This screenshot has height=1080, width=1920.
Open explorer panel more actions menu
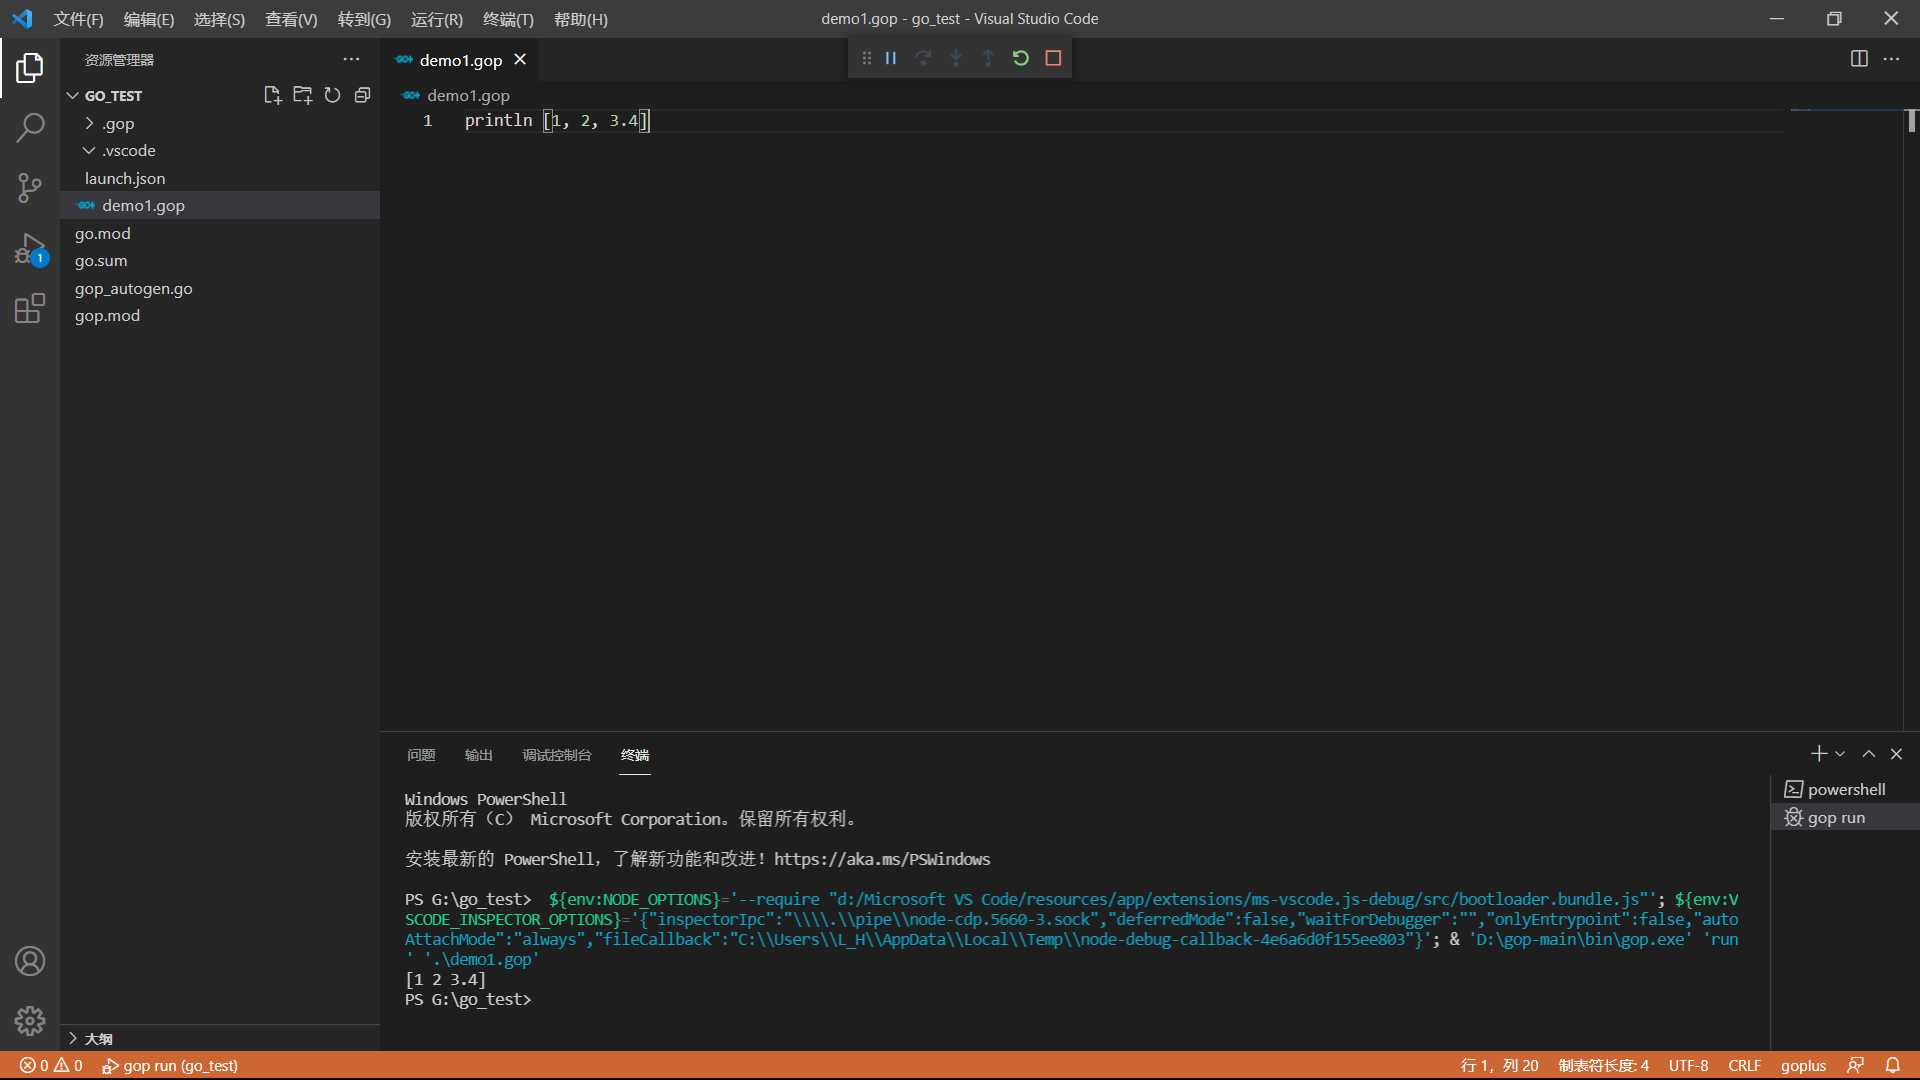click(351, 59)
